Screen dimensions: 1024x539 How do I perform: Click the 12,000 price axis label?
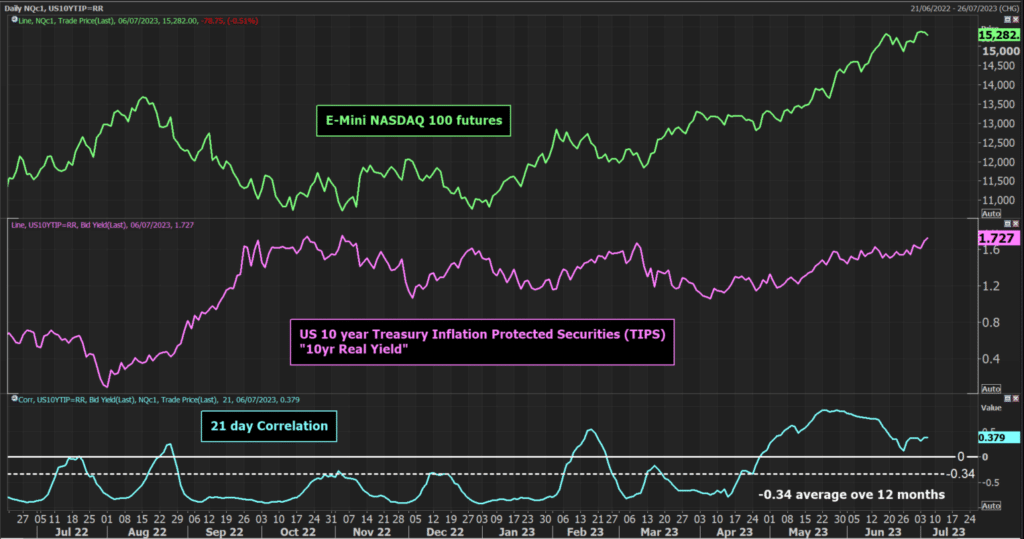999,162
